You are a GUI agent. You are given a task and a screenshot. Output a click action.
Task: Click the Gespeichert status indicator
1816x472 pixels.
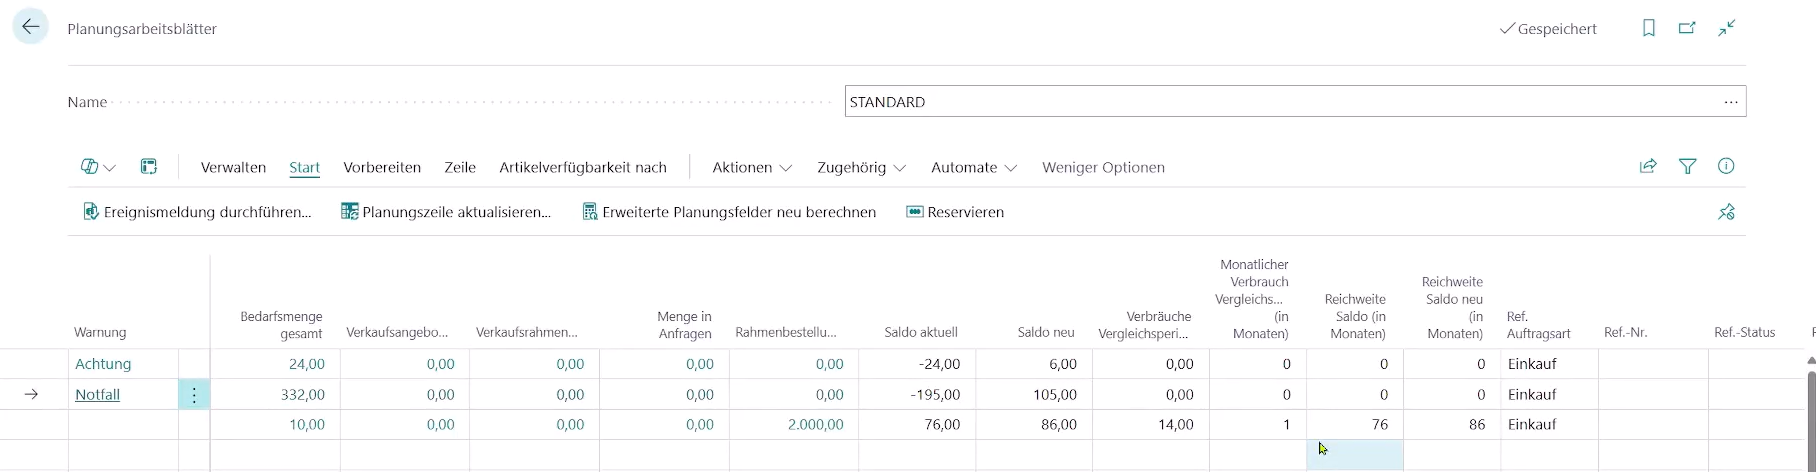click(1548, 29)
